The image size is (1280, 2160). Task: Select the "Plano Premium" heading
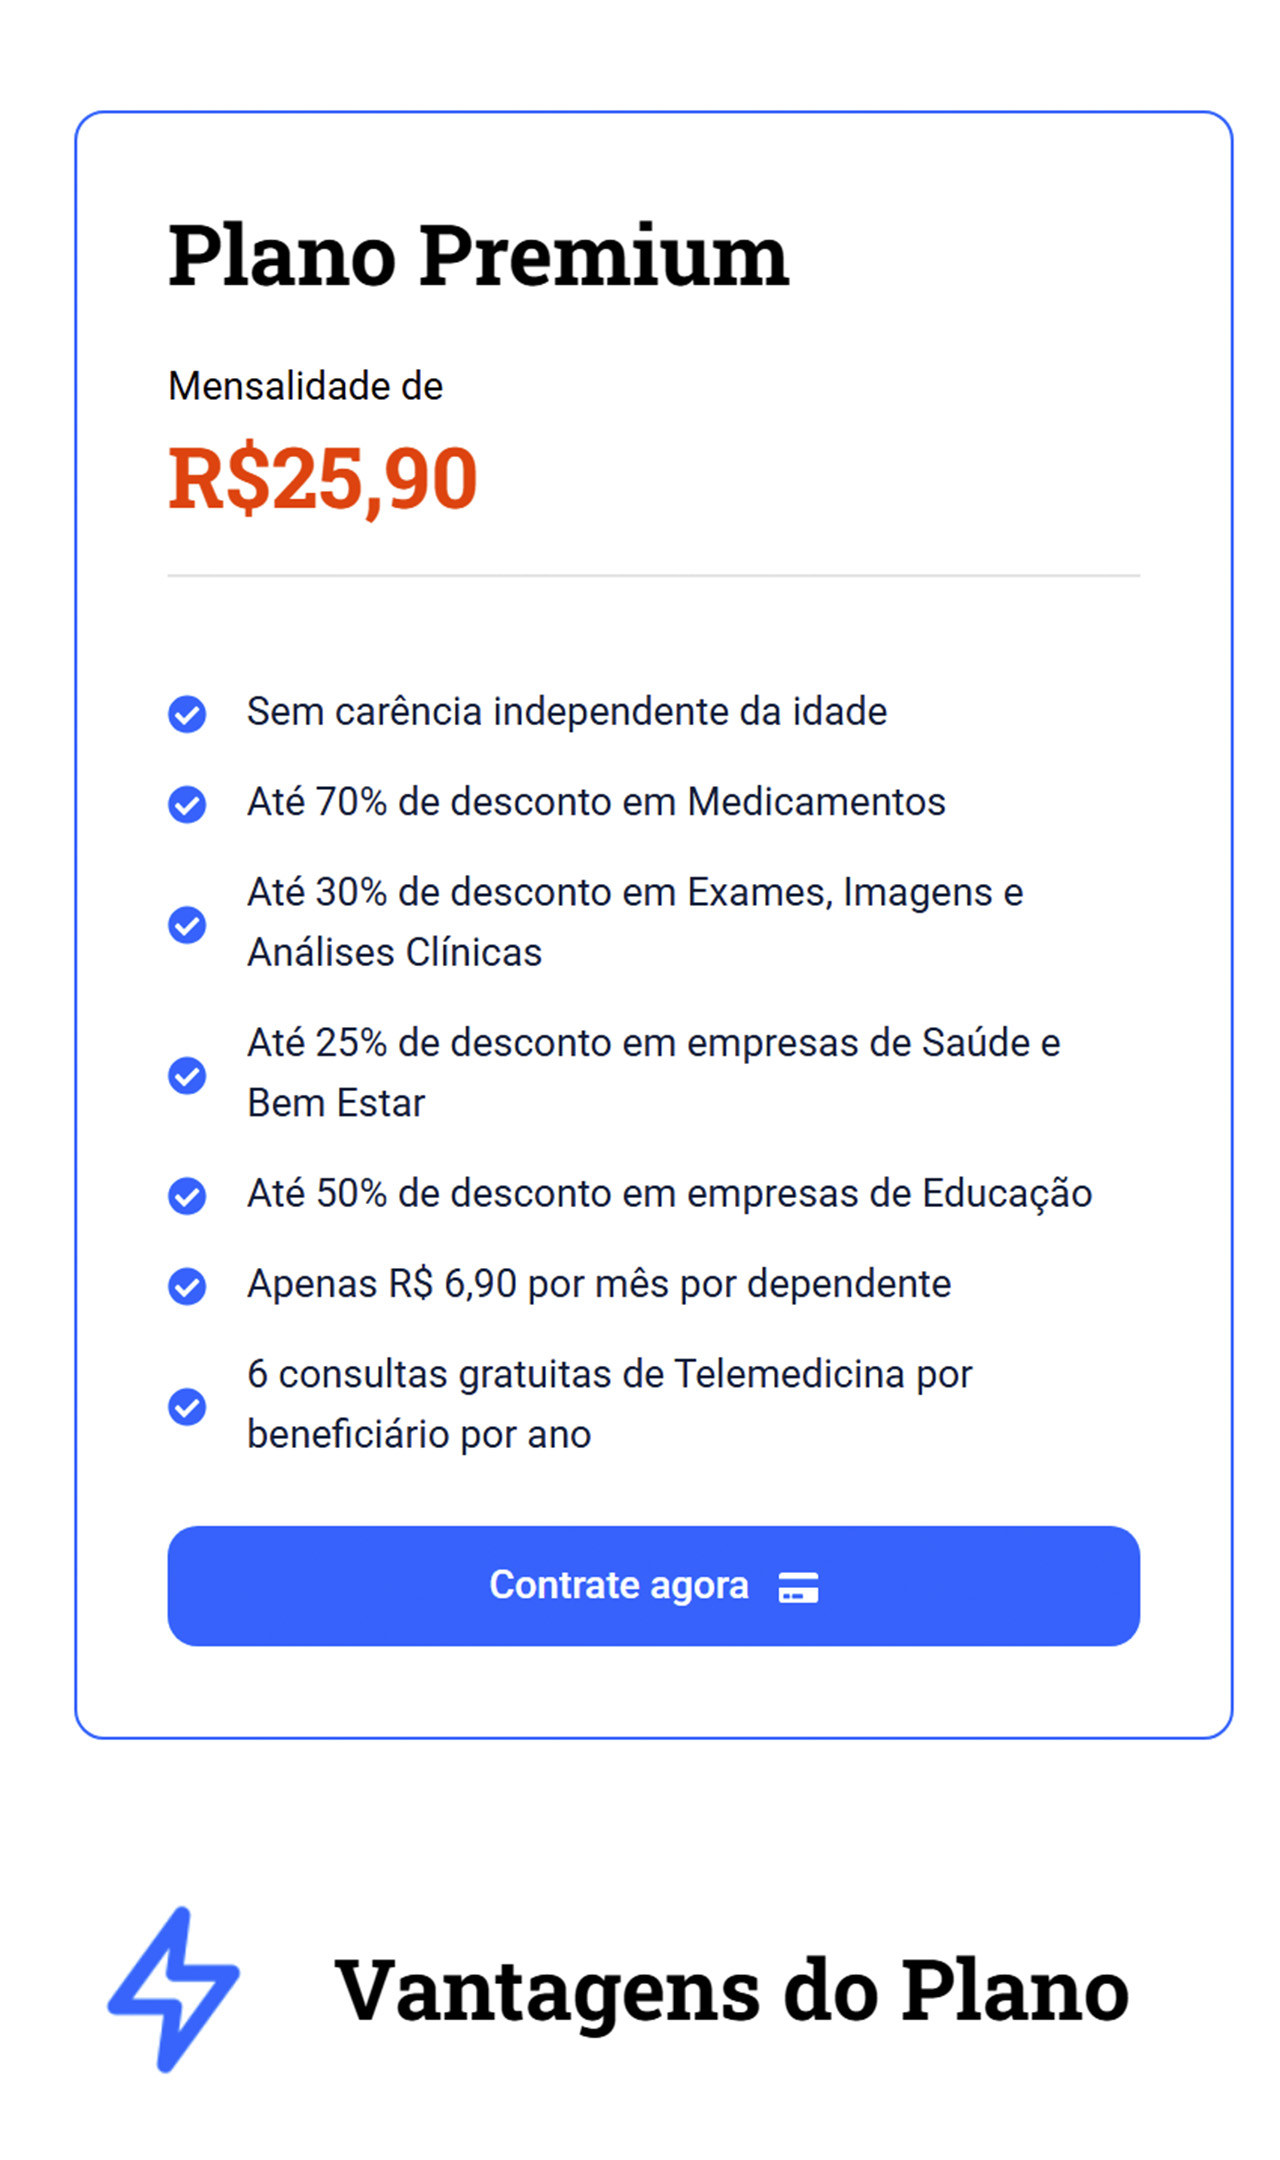point(478,256)
